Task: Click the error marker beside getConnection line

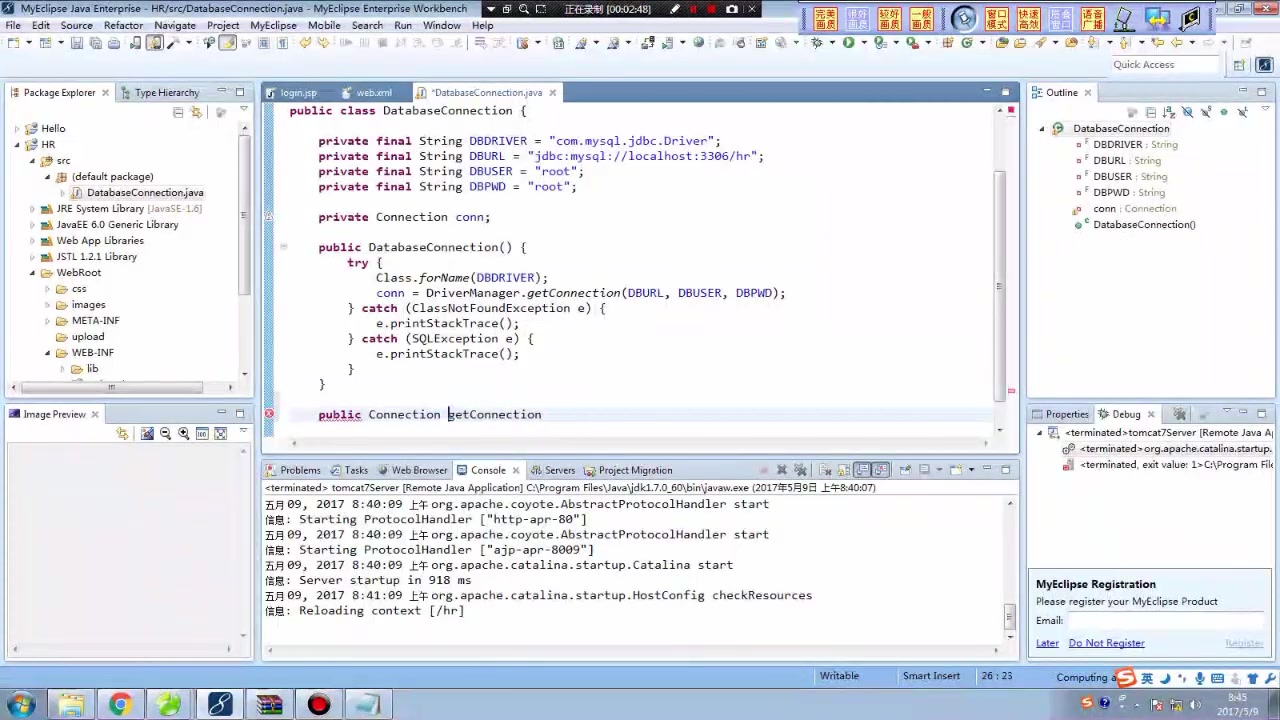Action: [269, 414]
